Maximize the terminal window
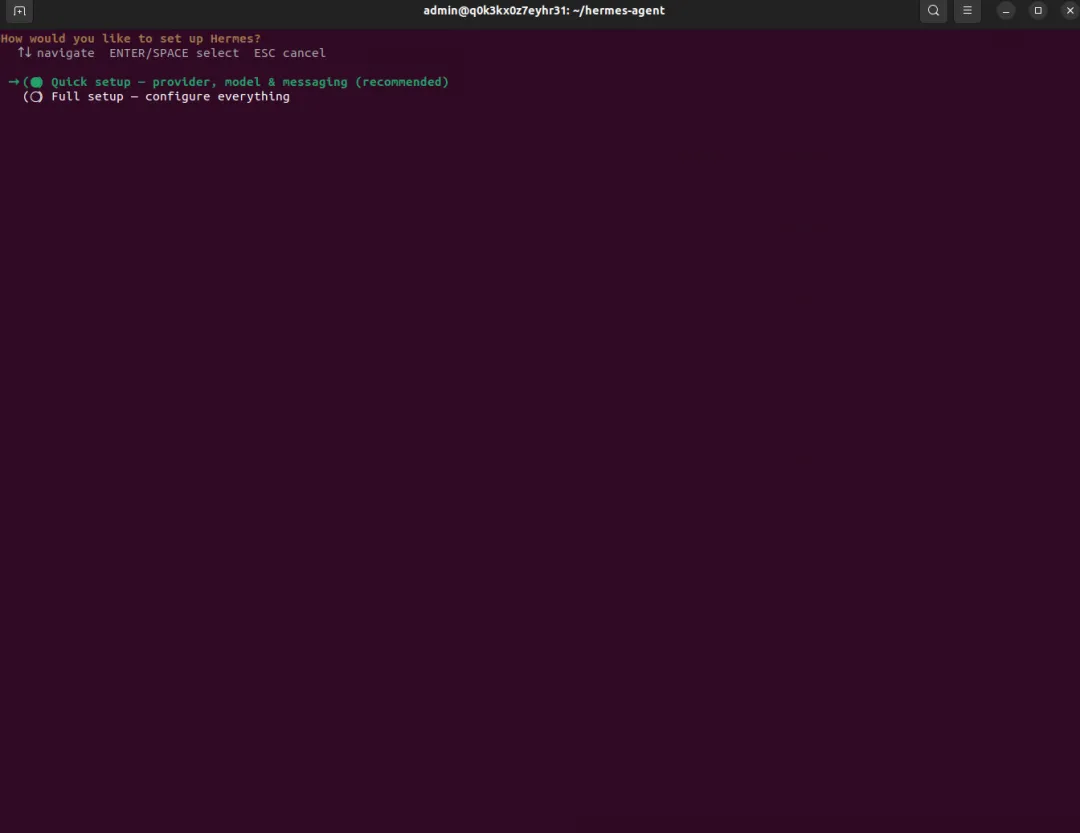Image resolution: width=1080 pixels, height=833 pixels. click(x=1038, y=10)
